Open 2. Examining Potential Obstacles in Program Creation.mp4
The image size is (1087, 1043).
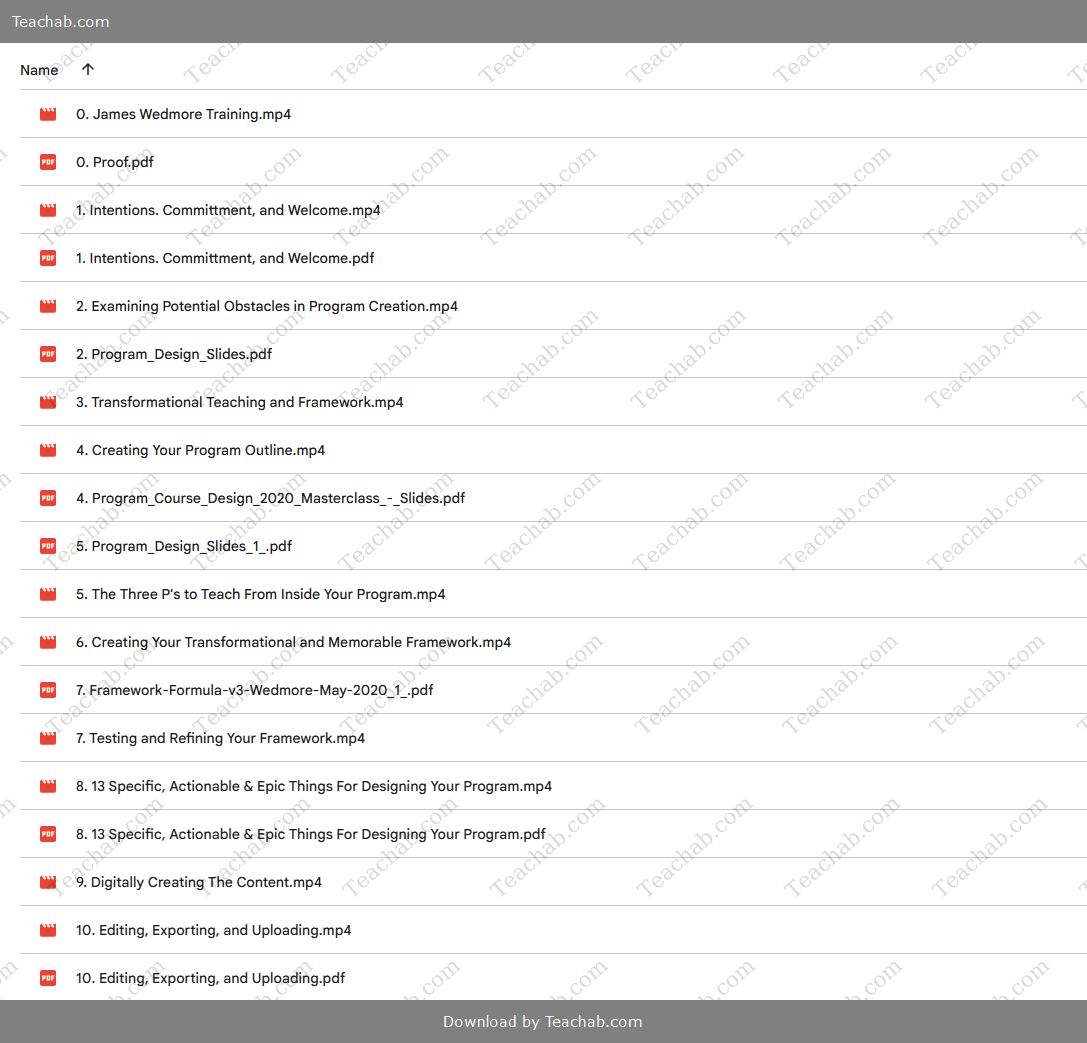tap(267, 306)
